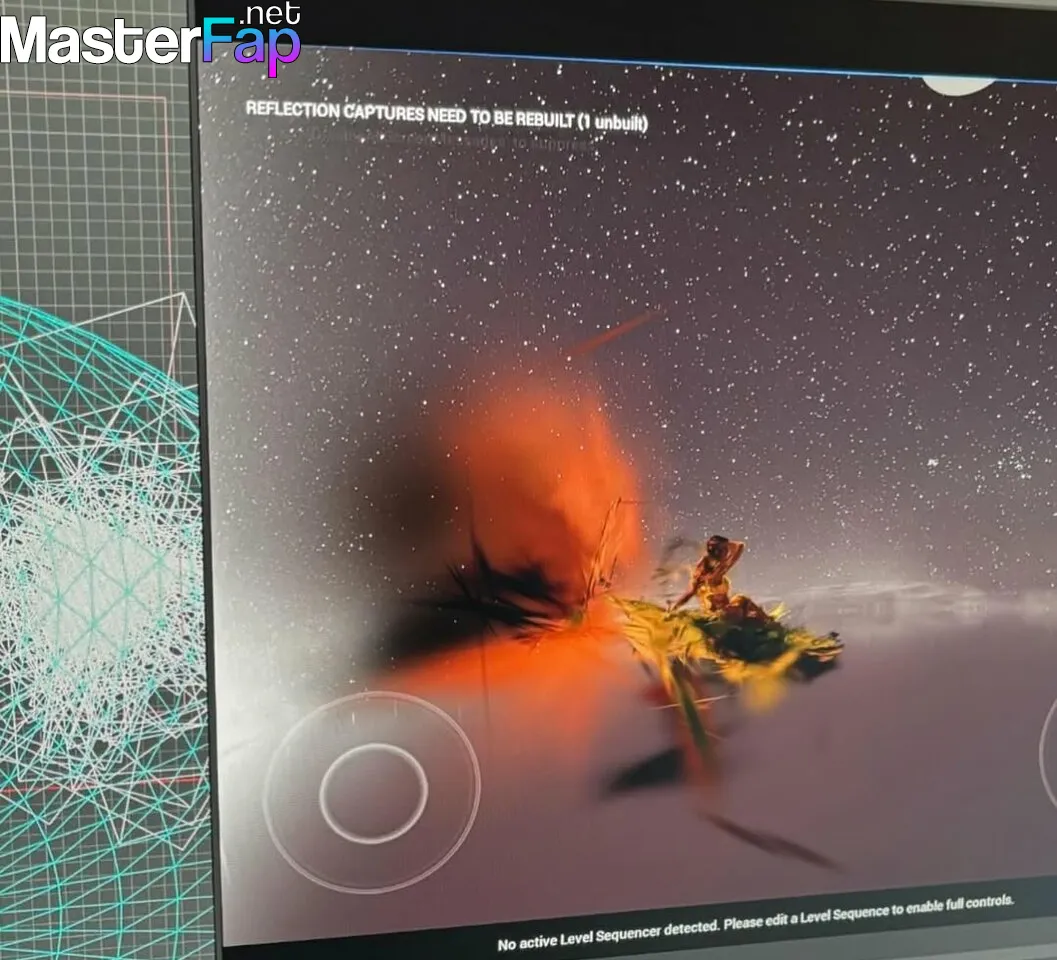
Task: Click the 'No active Level Sequencer detected' message
Action: coord(755,922)
